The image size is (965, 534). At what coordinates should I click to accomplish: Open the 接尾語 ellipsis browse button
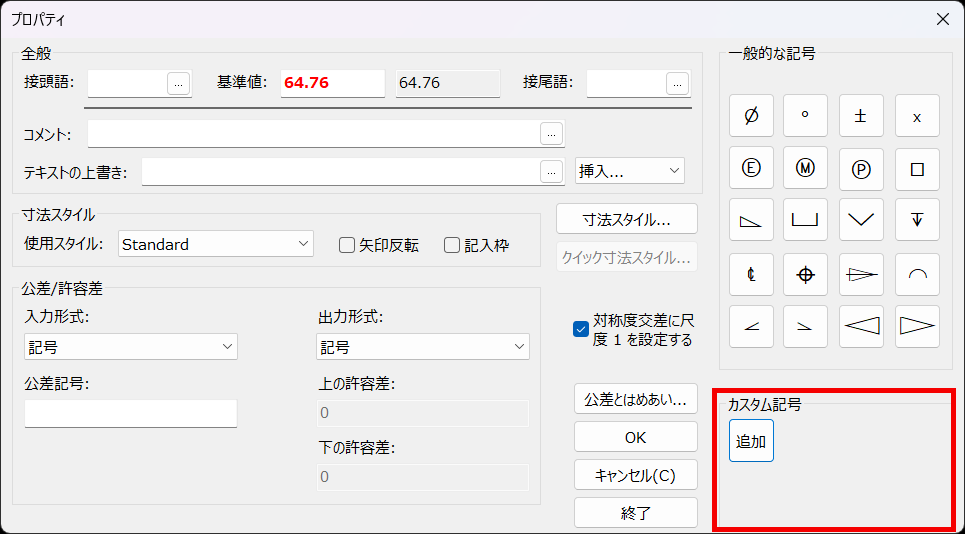[x=677, y=83]
